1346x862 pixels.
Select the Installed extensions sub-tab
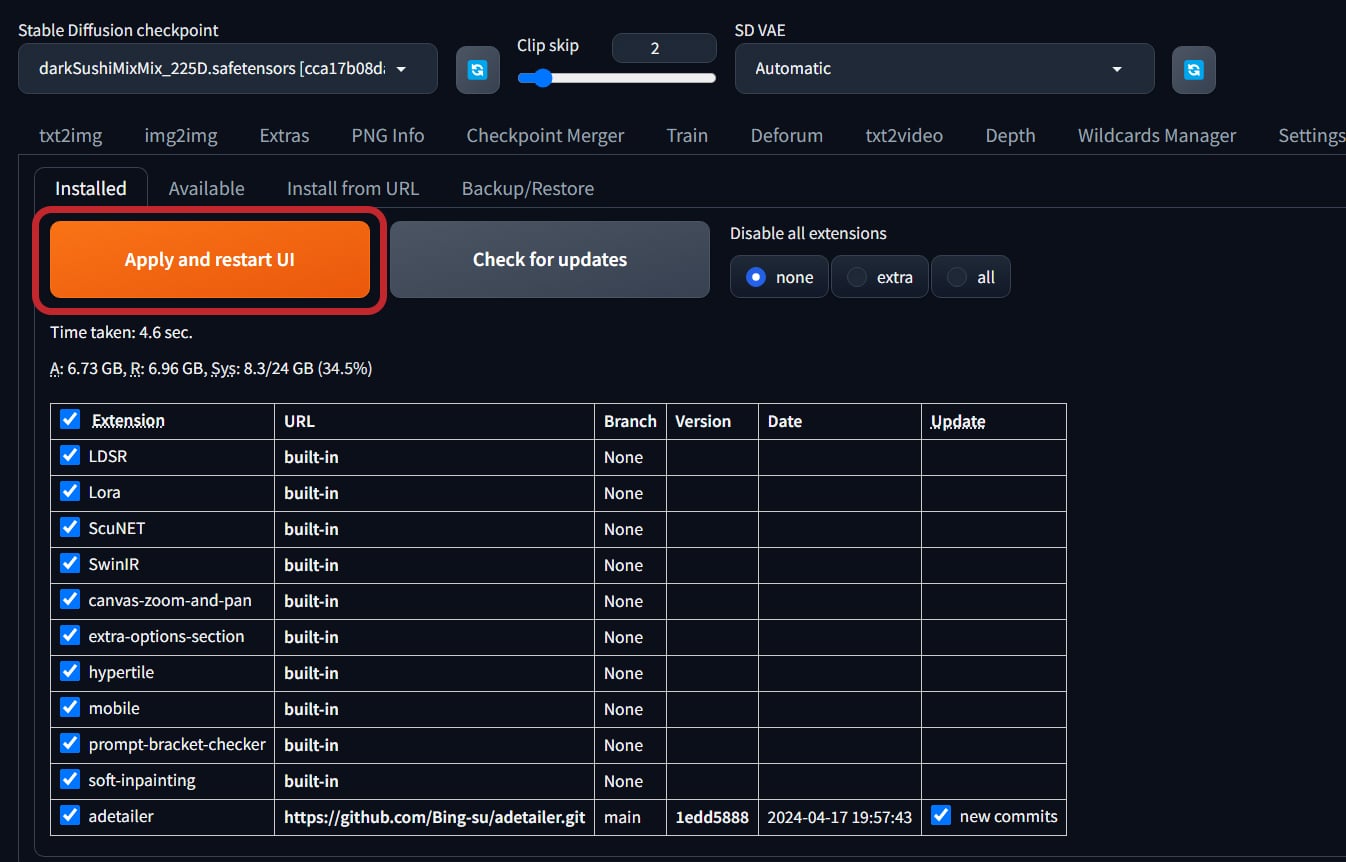(x=91, y=188)
